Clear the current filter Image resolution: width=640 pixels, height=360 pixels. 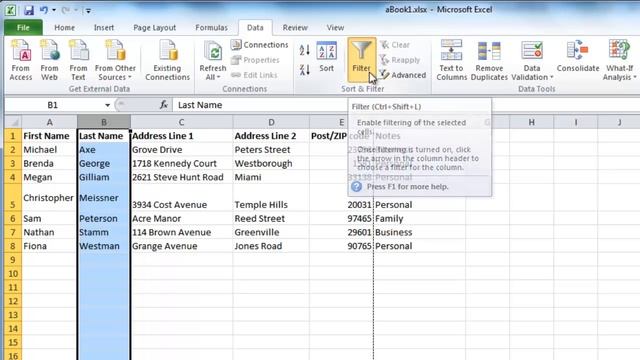[395, 45]
